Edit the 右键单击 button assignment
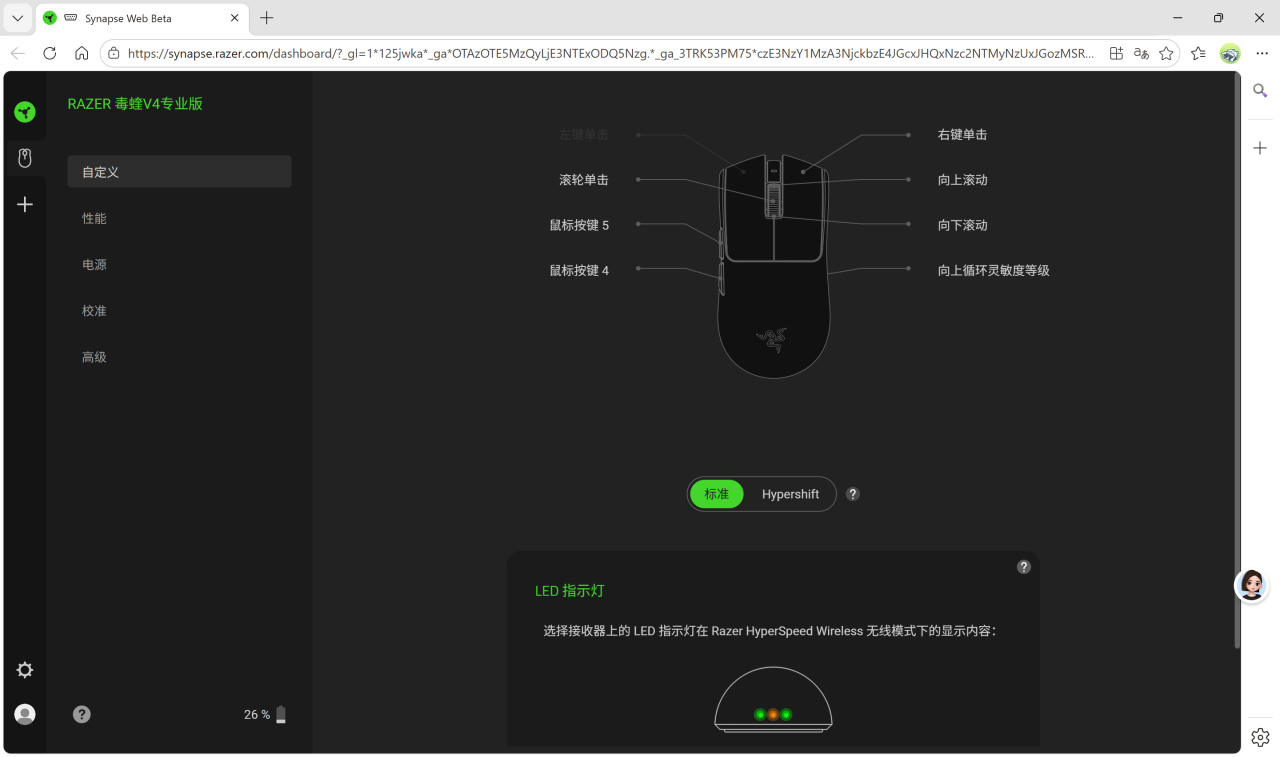1280x757 pixels. click(x=962, y=134)
